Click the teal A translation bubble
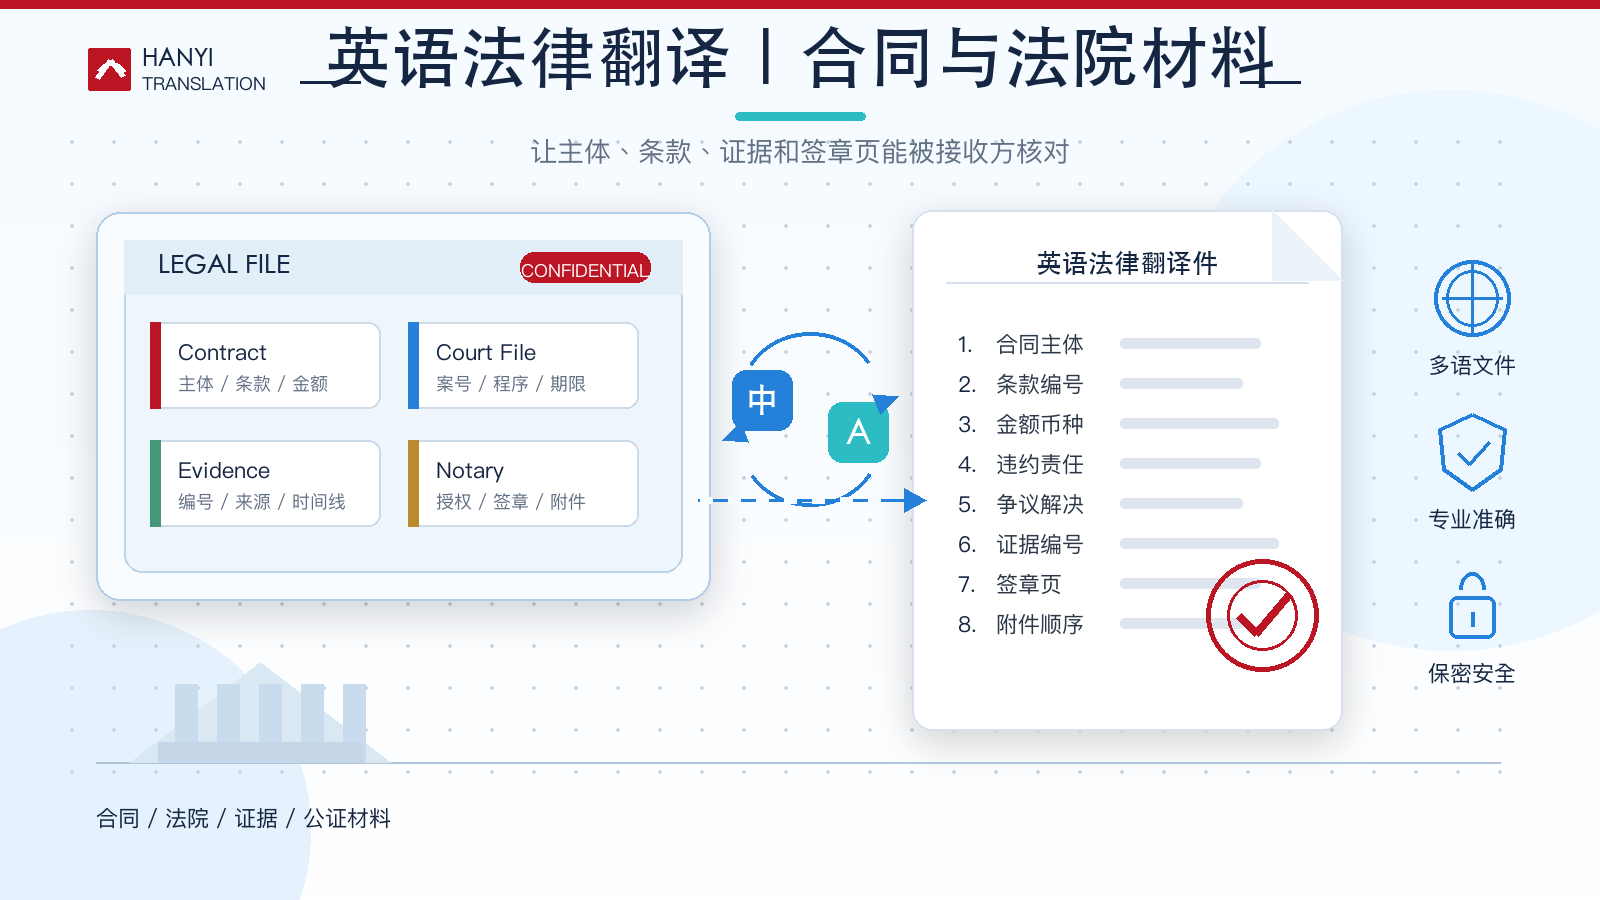 point(858,432)
